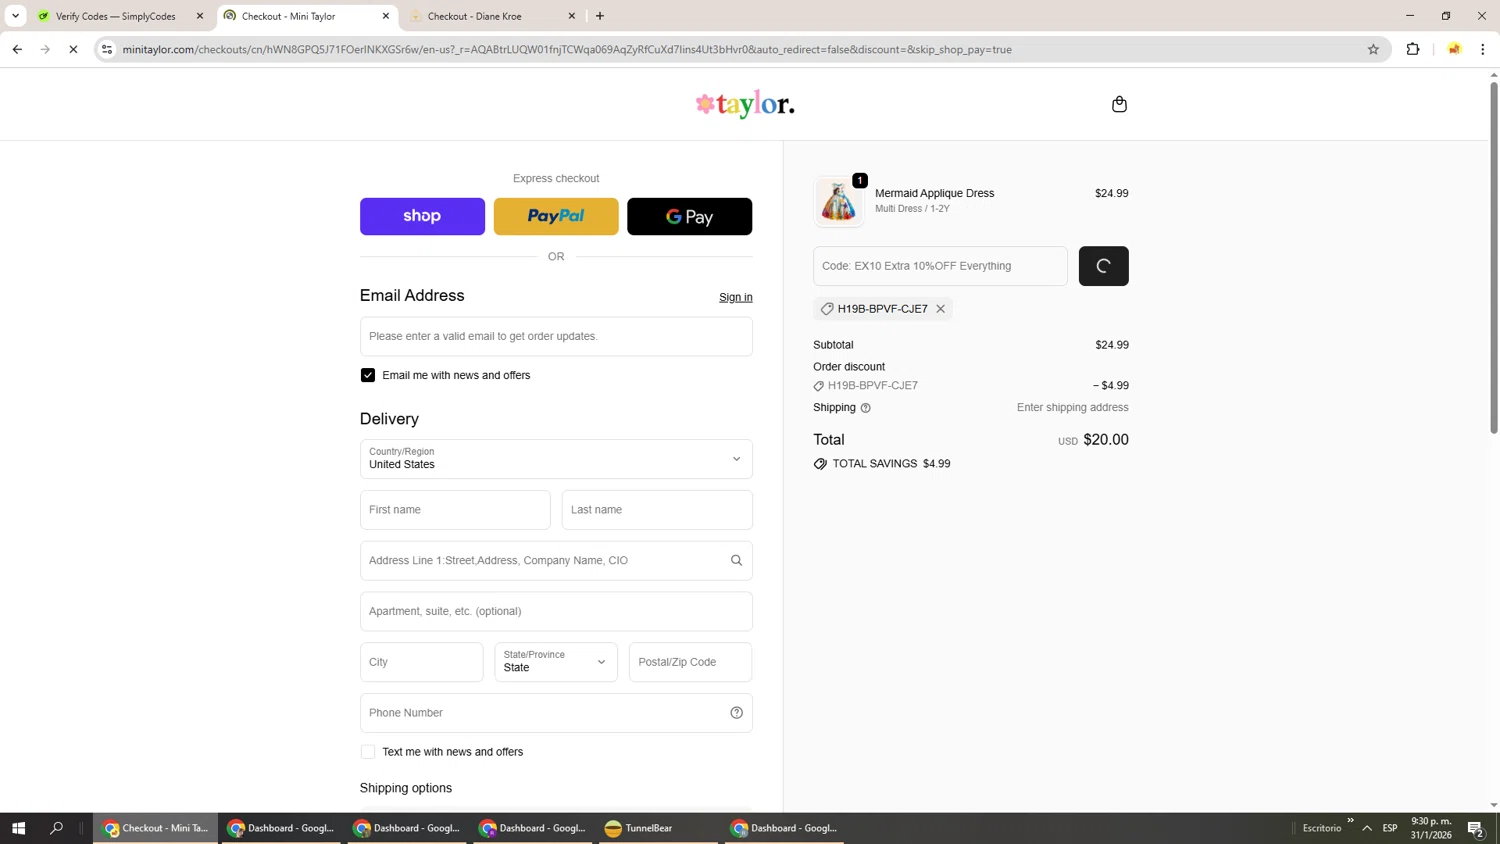This screenshot has height=844, width=1500.
Task: View site information icon in the address bar
Action: [x=107, y=49]
